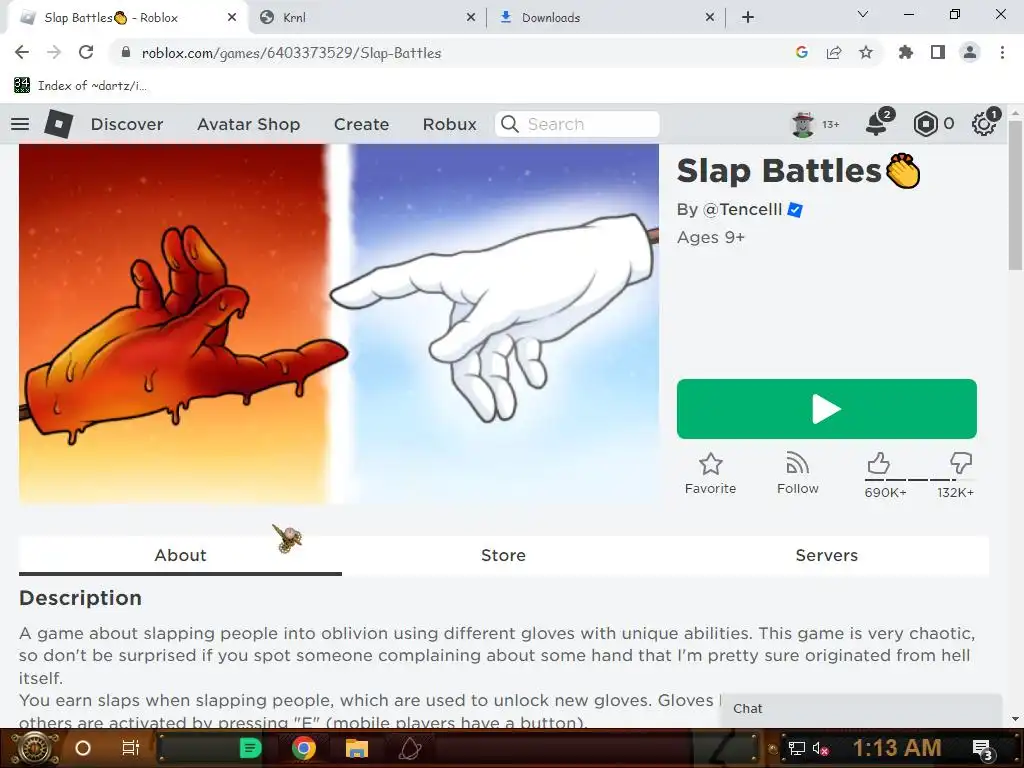Switch to the Servers tab
Image resolution: width=1024 pixels, height=768 pixels.
827,555
